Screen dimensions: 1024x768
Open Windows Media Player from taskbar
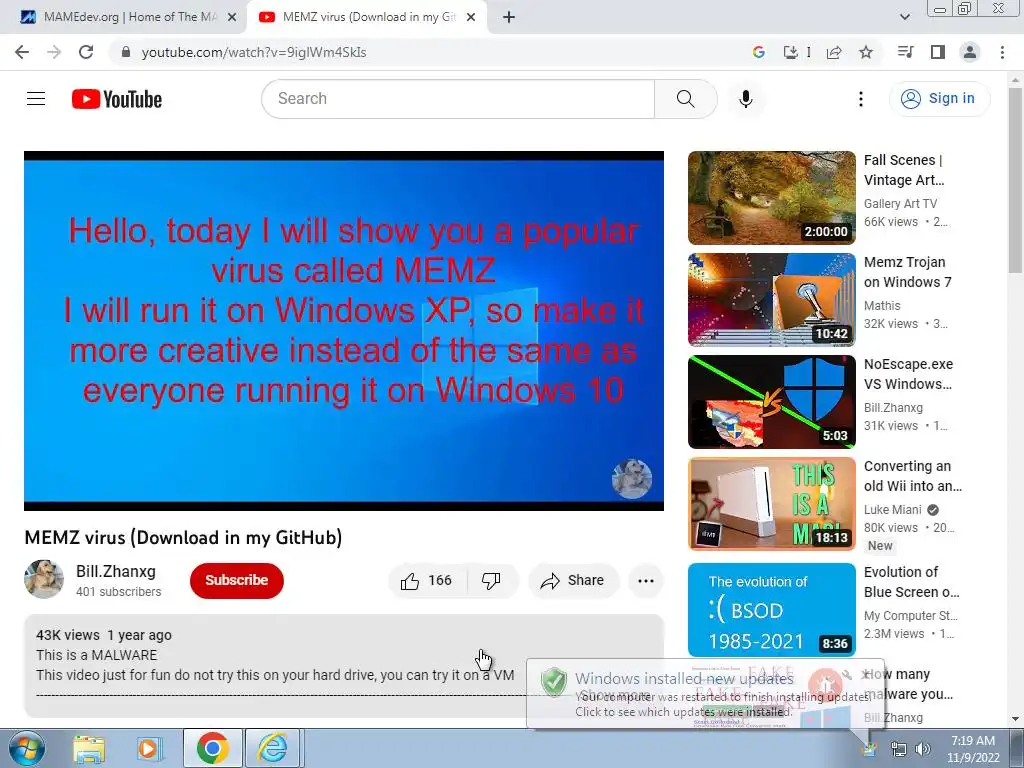click(149, 749)
